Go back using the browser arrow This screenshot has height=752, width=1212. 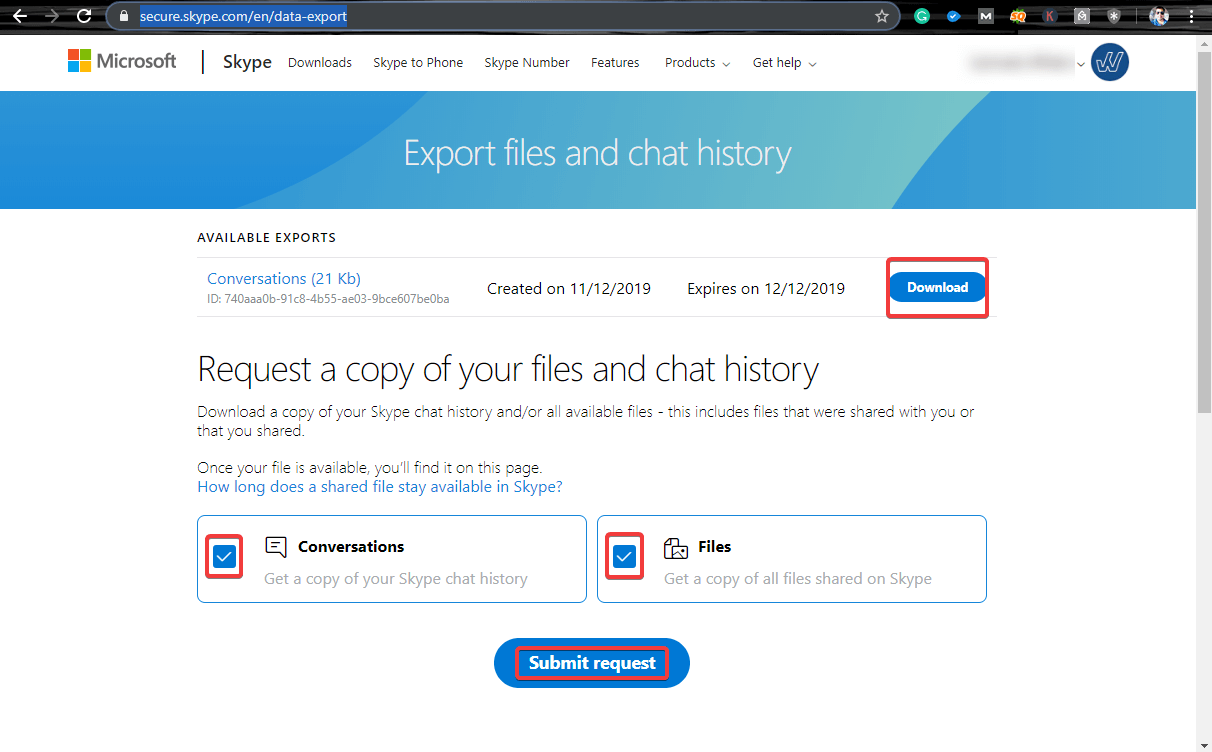point(21,16)
